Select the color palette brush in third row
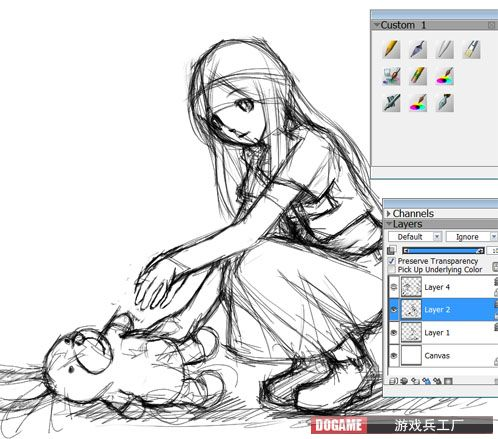The image size is (498, 439). click(418, 103)
